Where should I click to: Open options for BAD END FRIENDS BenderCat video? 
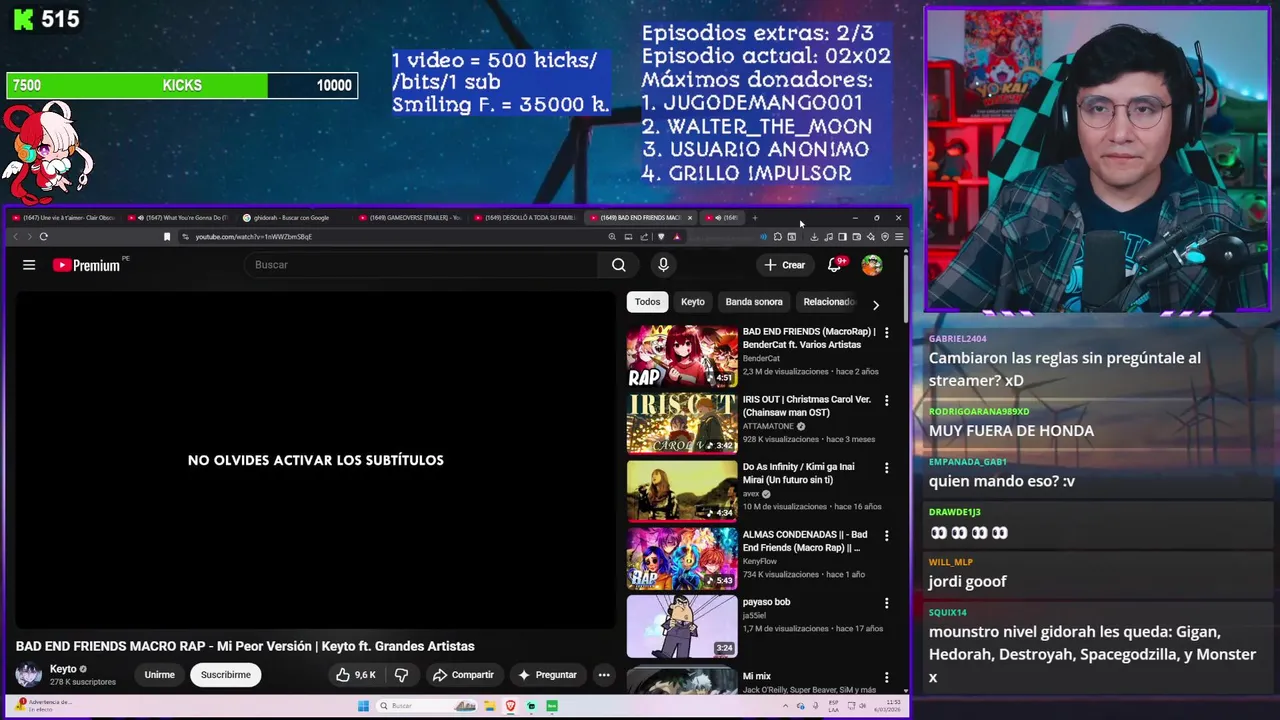[886, 332]
